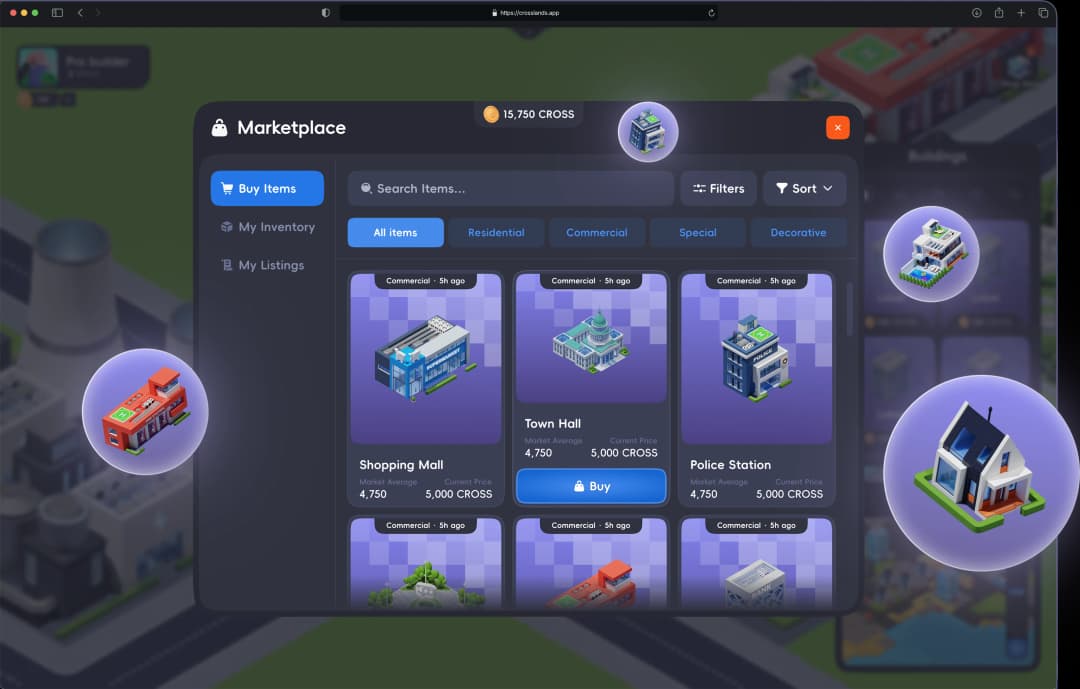
Task: Click Town Hall's market average 4,750
Action: click(538, 453)
